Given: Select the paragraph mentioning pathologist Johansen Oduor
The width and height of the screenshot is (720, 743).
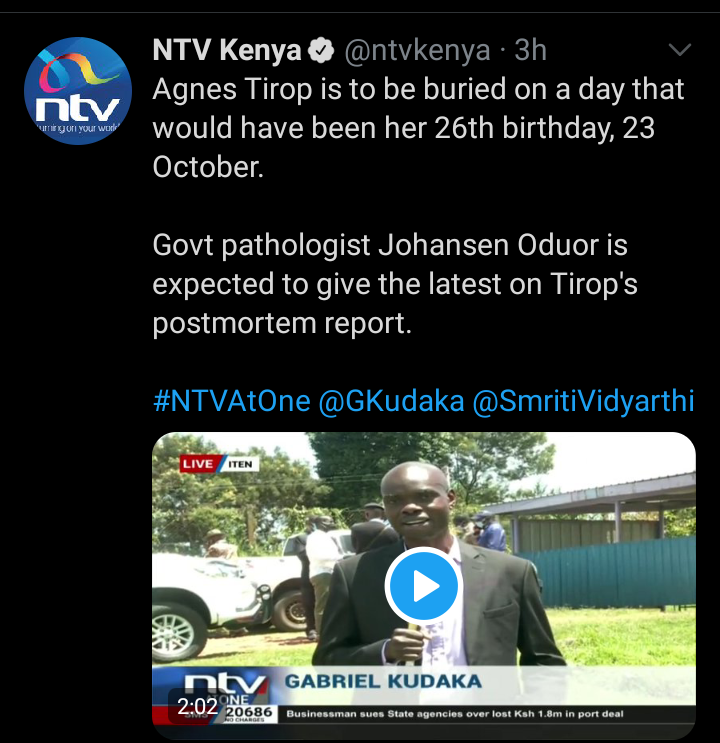Looking at the screenshot, I should (x=395, y=284).
